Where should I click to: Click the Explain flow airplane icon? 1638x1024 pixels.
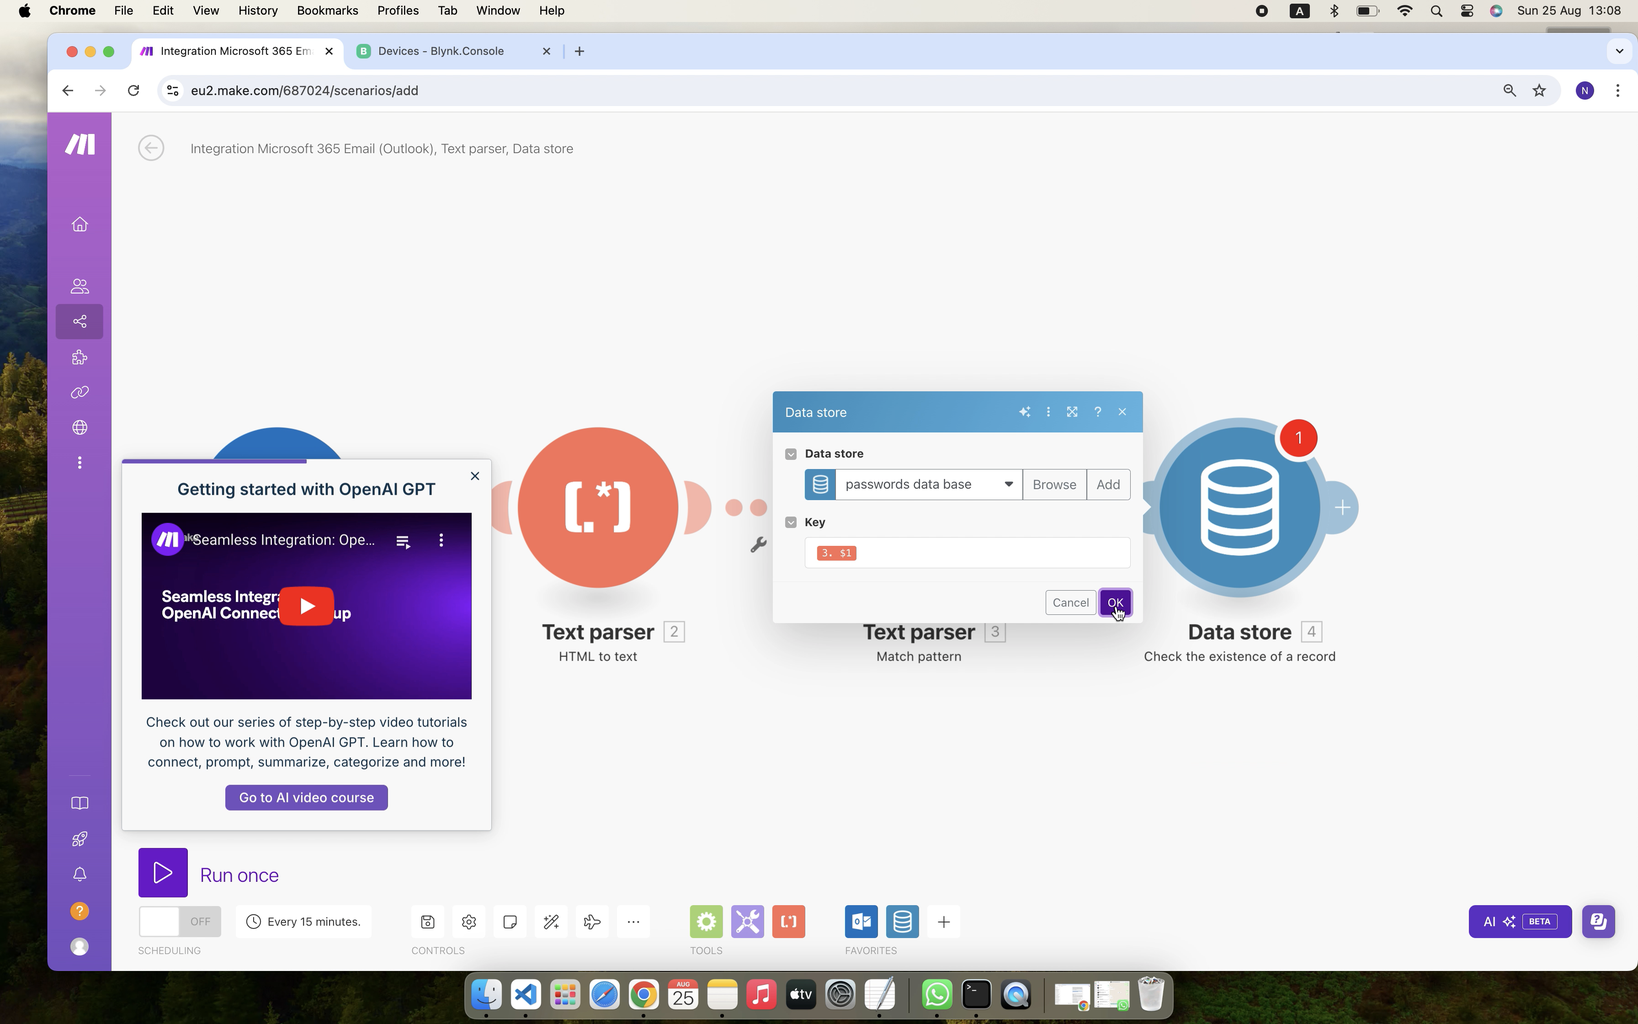592,922
